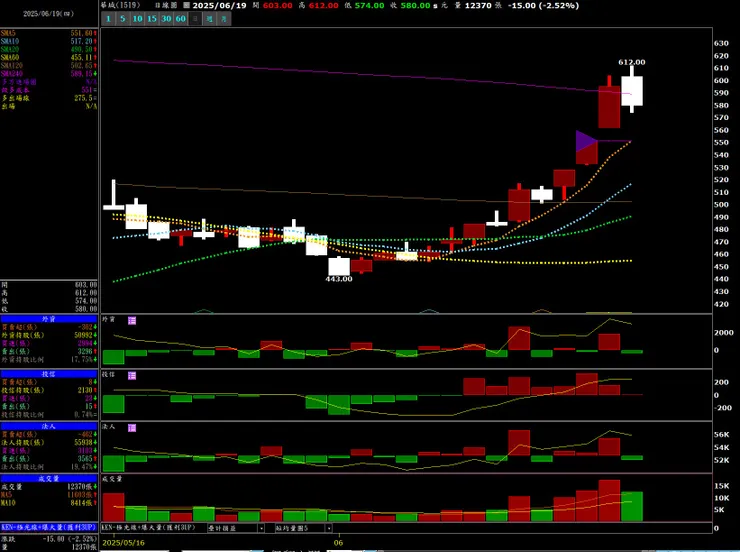Select the 1-minute interval button
Screen dimensions: 740x552
point(108,19)
